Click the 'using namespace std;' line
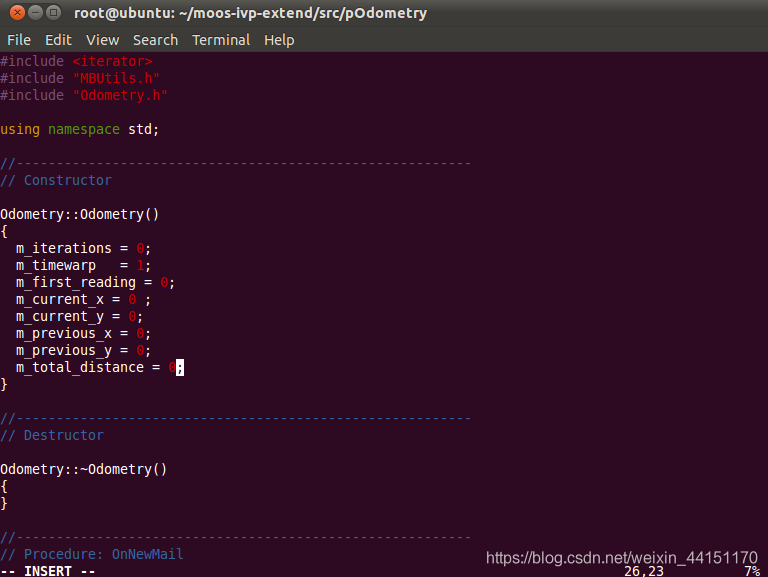Screen dimensions: 768x577 click(80, 129)
